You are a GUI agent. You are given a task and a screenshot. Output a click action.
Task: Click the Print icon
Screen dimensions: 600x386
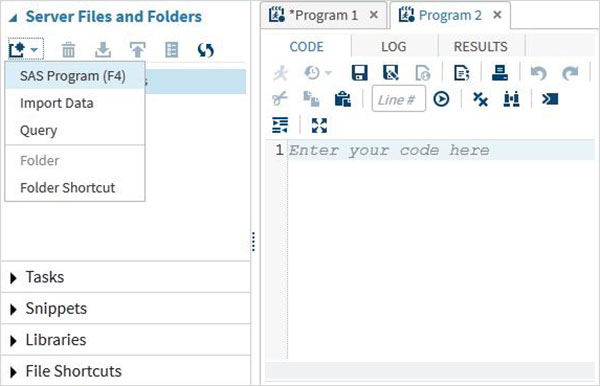point(500,73)
